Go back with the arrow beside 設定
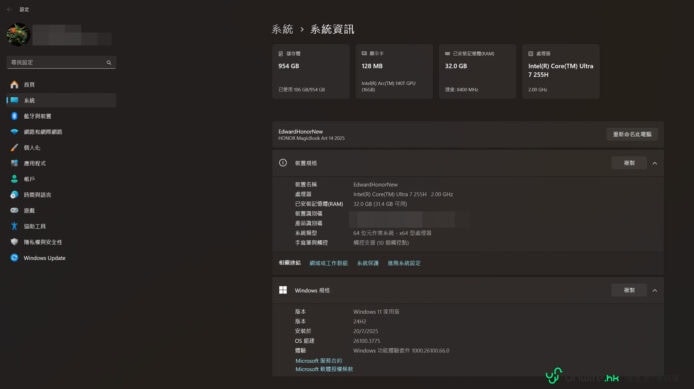 click(x=9, y=9)
